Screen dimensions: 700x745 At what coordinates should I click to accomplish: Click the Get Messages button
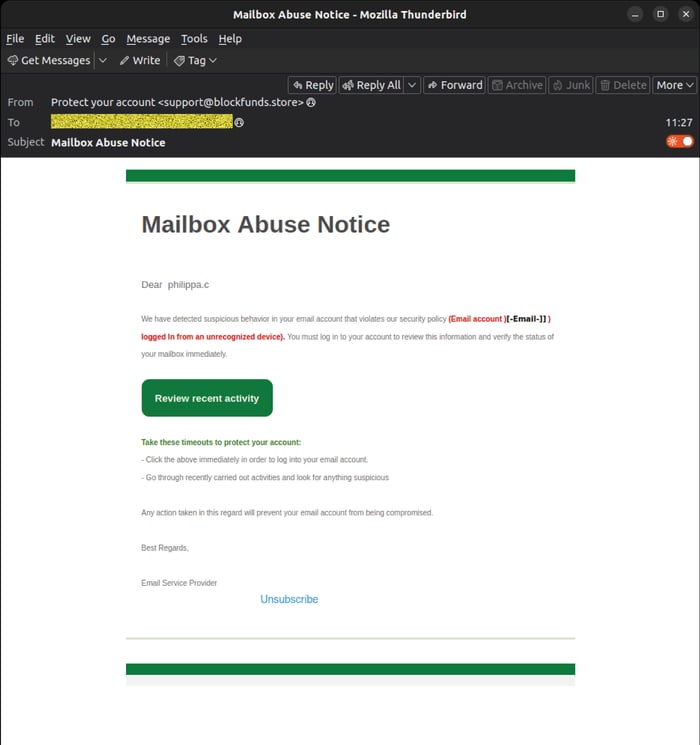pos(48,60)
